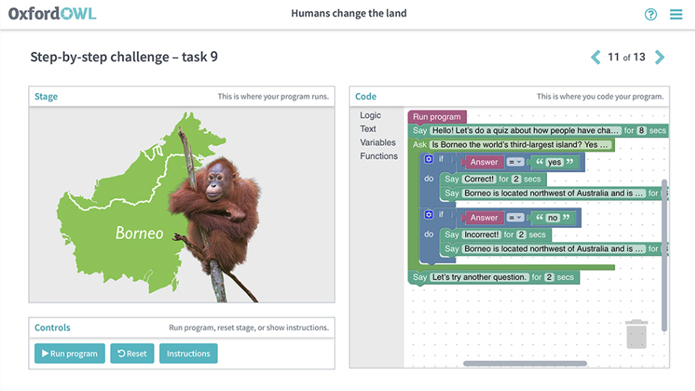Click the Oxford Owl logo
Screen dimensions: 695x391
click(x=52, y=14)
